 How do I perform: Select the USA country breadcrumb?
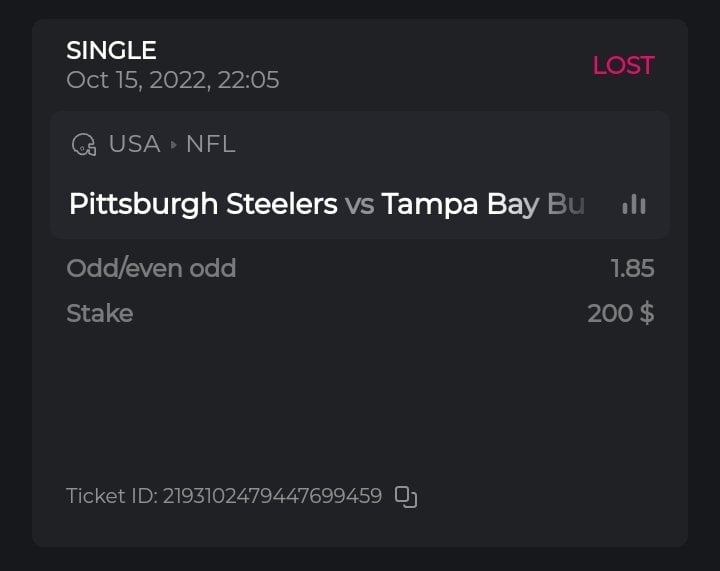pyautogui.click(x=134, y=144)
